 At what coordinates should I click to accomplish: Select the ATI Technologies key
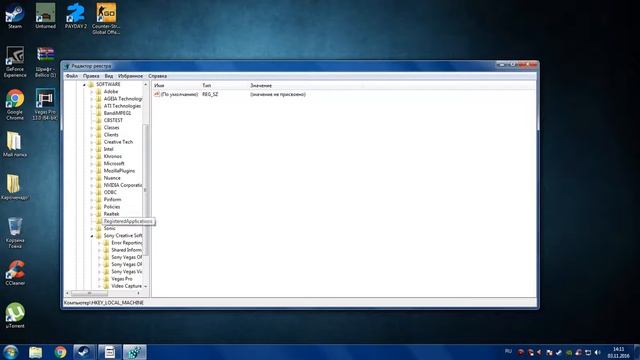pyautogui.click(x=122, y=106)
